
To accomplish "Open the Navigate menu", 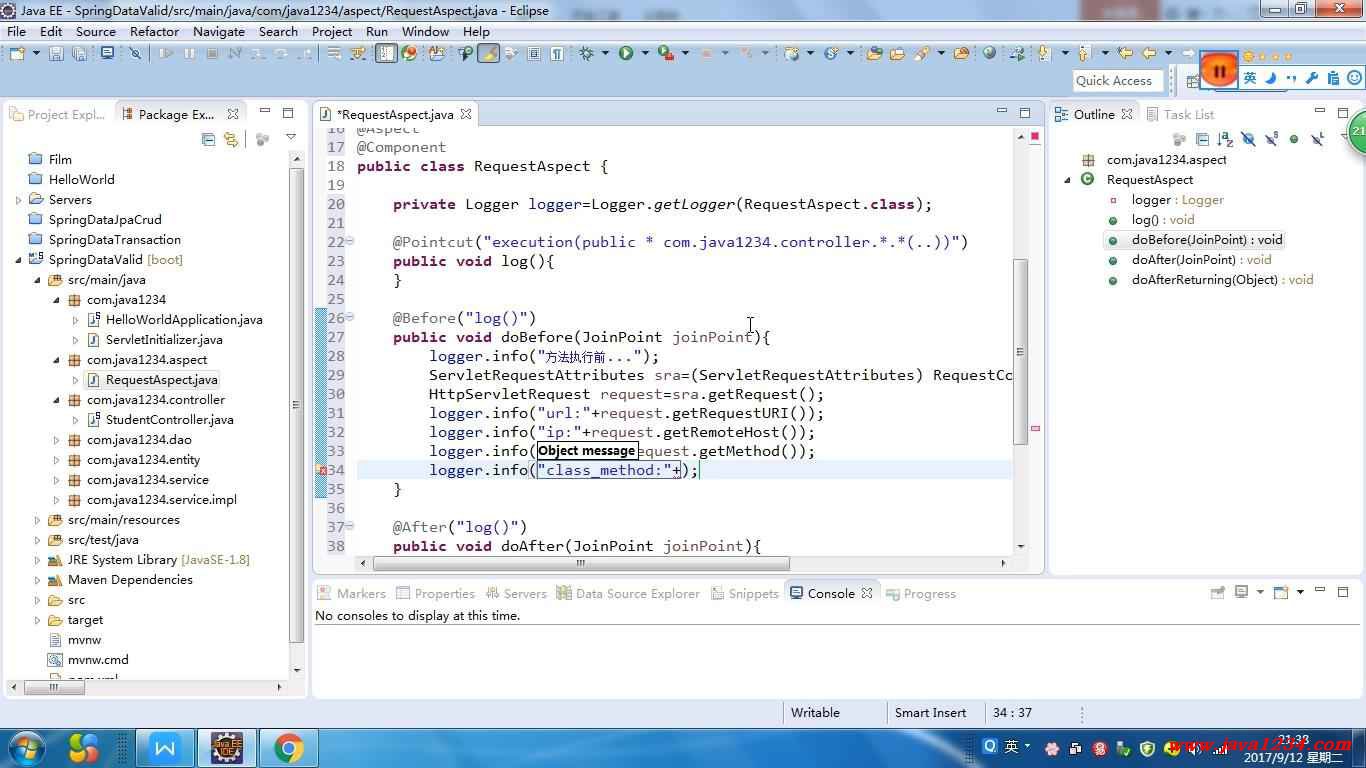I will 219,31.
